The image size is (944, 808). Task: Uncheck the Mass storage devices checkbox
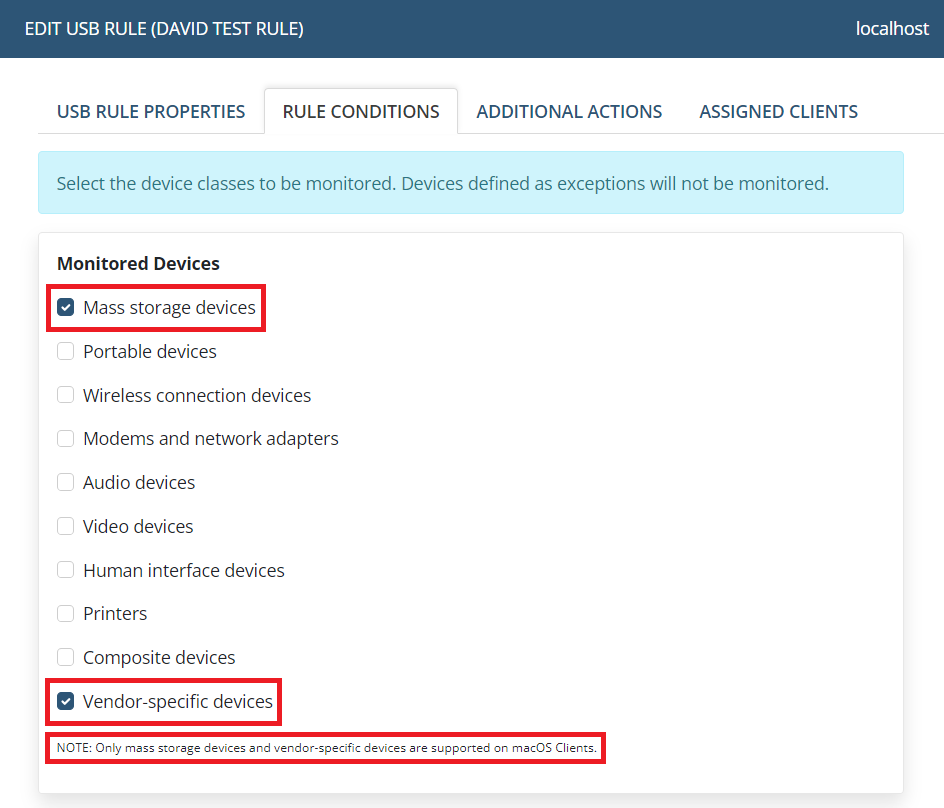[x=66, y=308]
